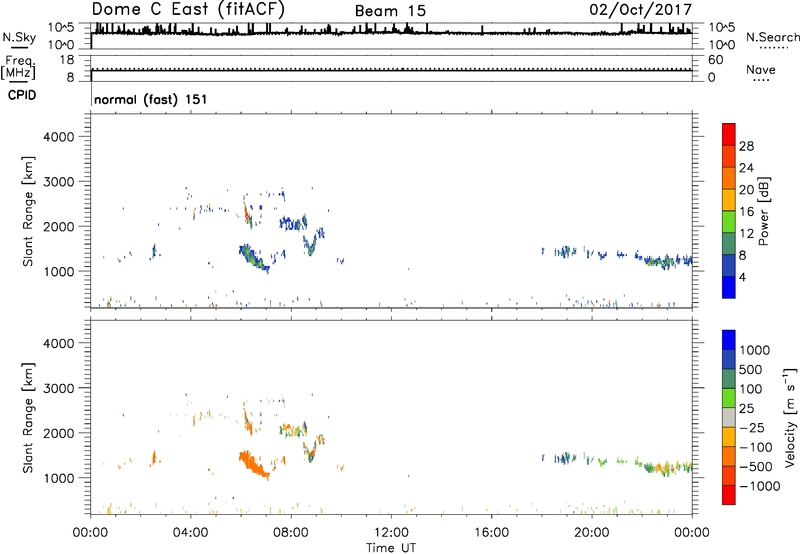The image size is (800, 554).
Task: Click power colorbar value 12
Action: (746, 234)
